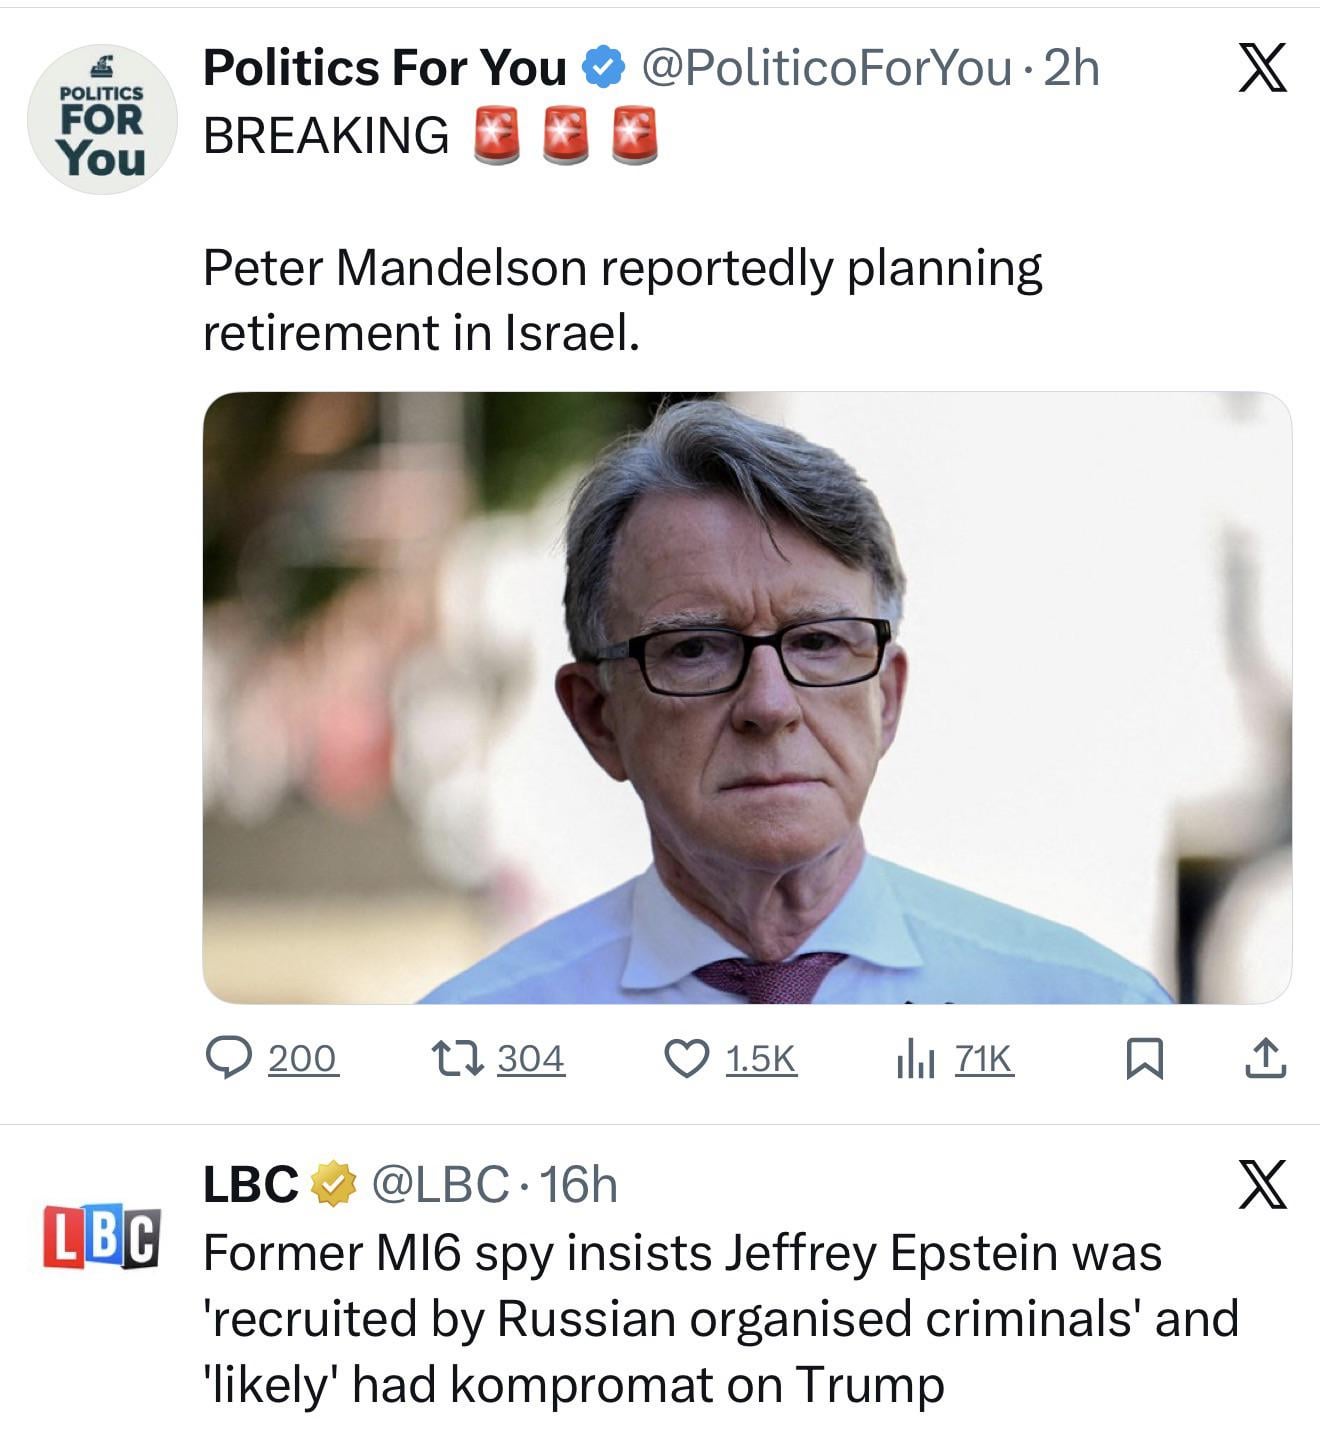Tap the share upload icon
This screenshot has width=1320, height=1432.
click(x=1265, y=1059)
